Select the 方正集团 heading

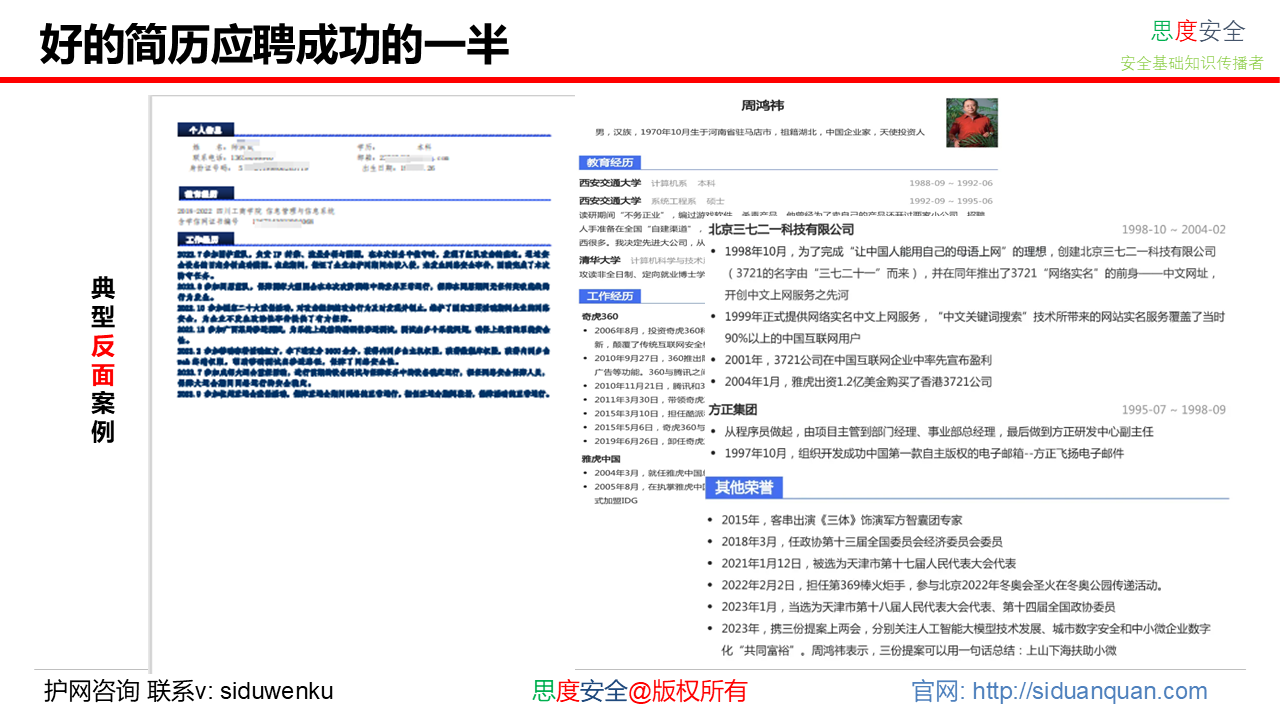pos(733,409)
